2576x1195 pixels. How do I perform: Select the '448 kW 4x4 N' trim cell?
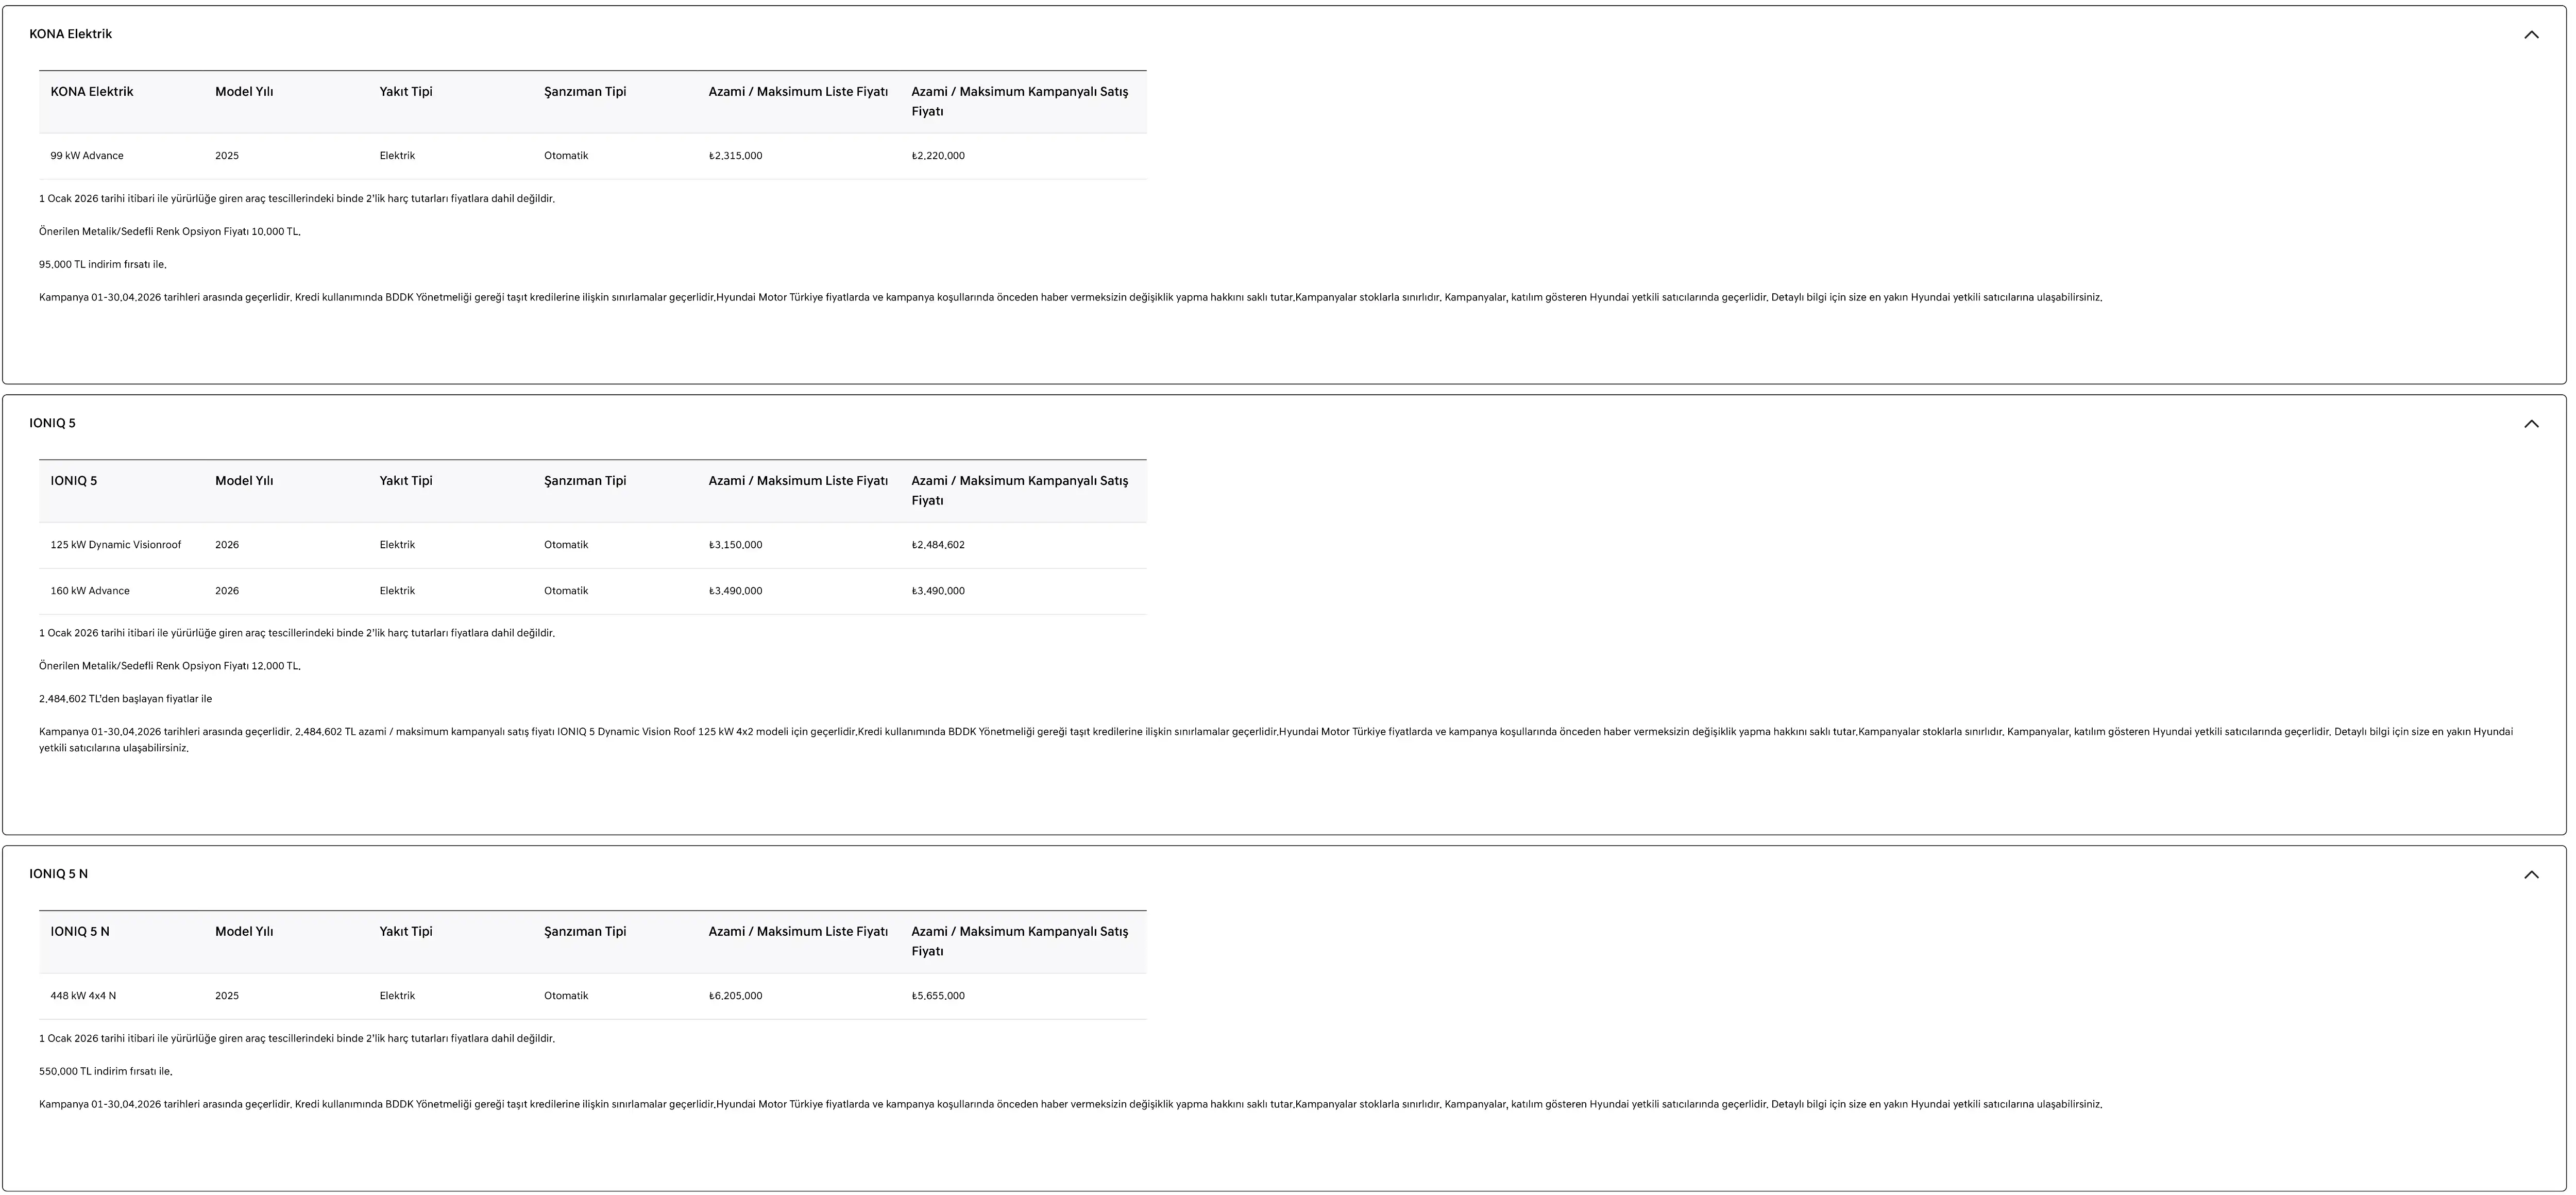83,996
